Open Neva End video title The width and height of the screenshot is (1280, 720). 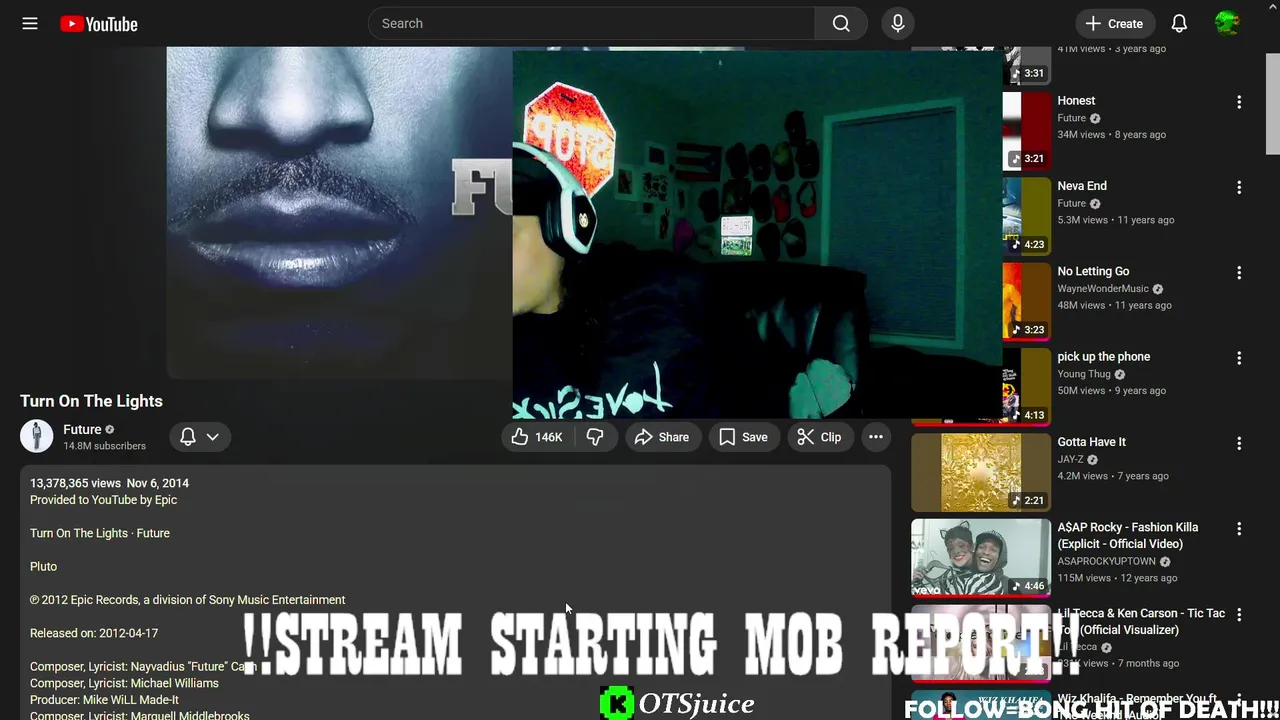tap(1082, 186)
